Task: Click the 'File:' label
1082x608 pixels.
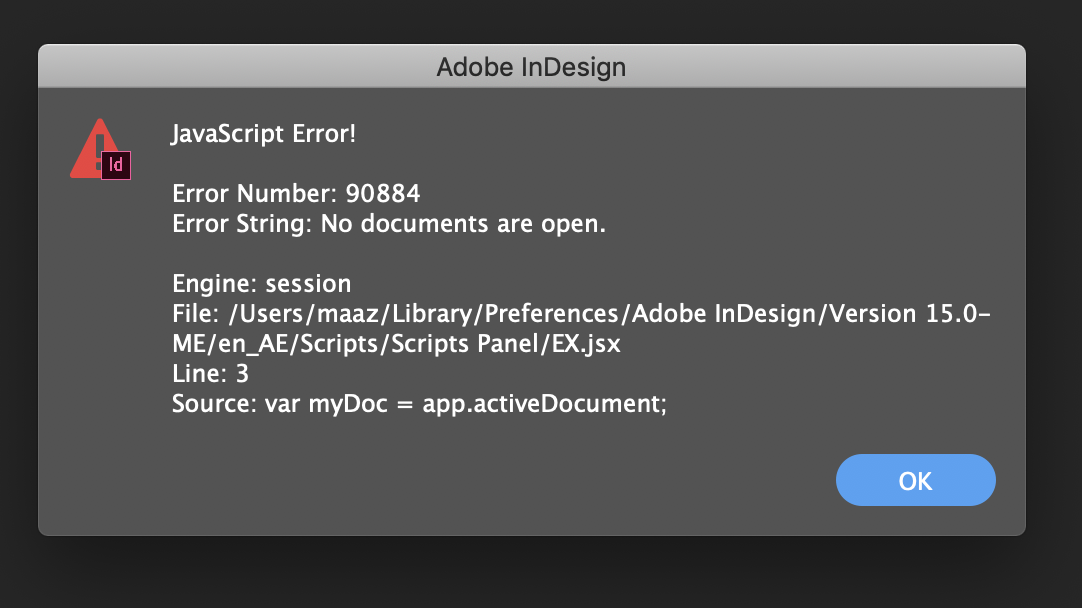Action: [x=196, y=314]
